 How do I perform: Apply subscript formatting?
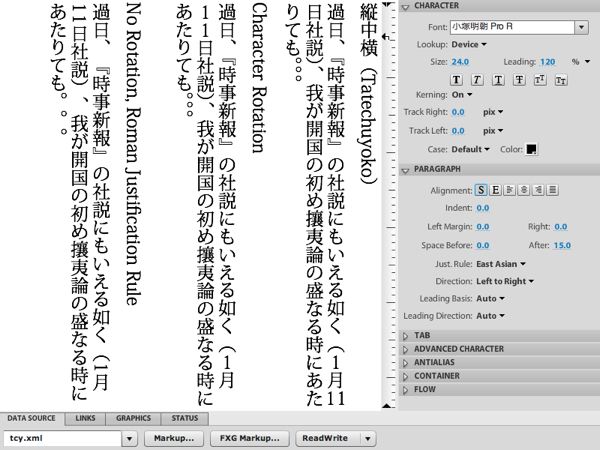click(561, 80)
